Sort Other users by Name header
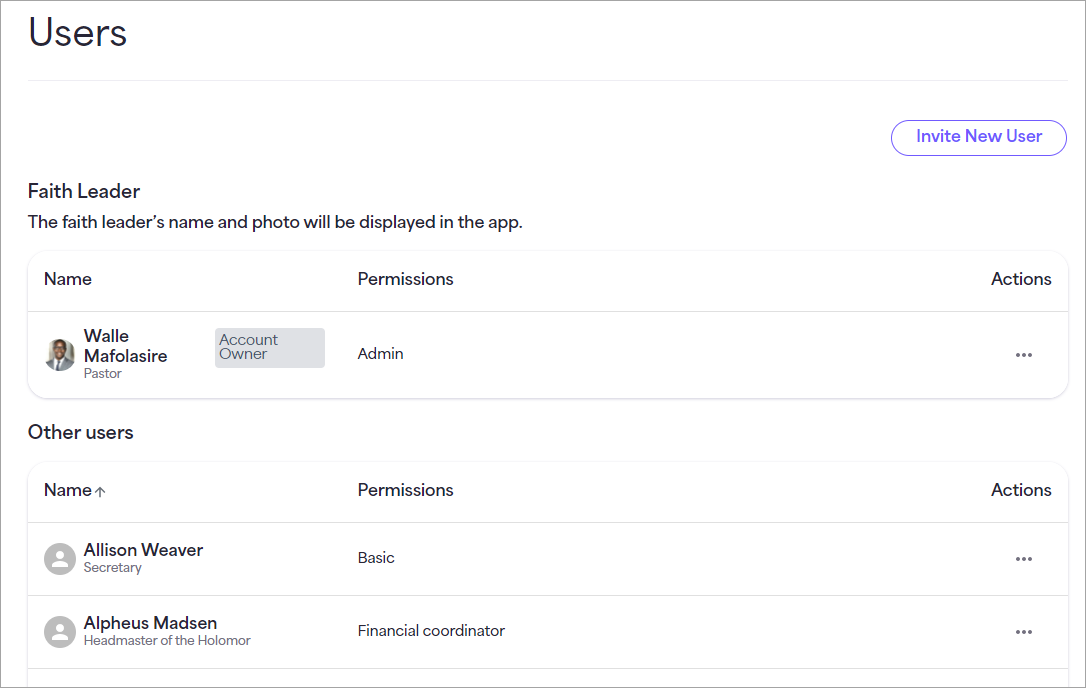 (68, 490)
